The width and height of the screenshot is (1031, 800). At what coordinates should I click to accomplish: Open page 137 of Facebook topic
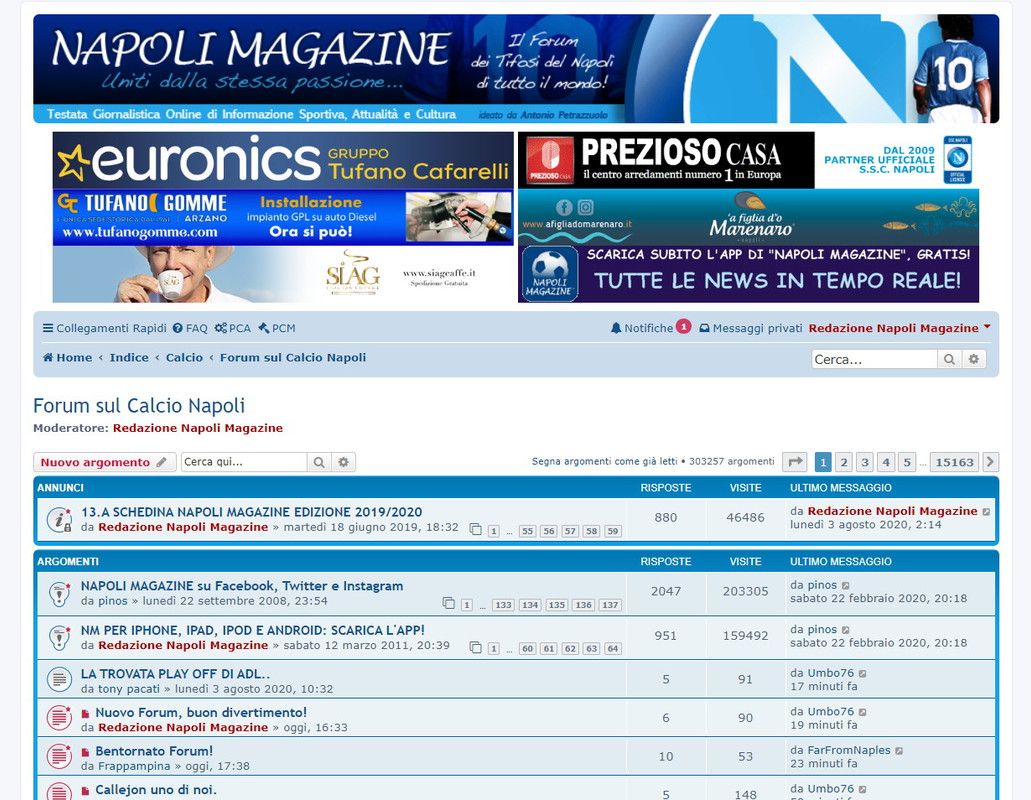point(610,605)
